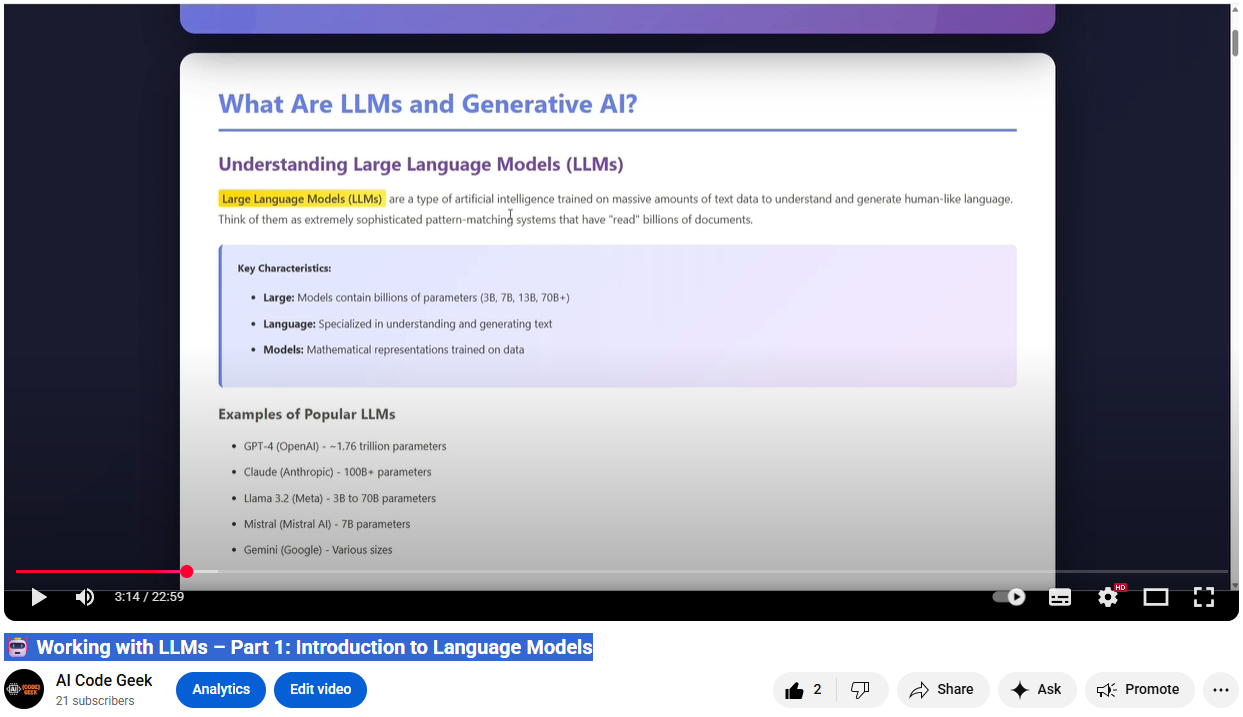Click the page's vertical scrollbar

[1235, 43]
